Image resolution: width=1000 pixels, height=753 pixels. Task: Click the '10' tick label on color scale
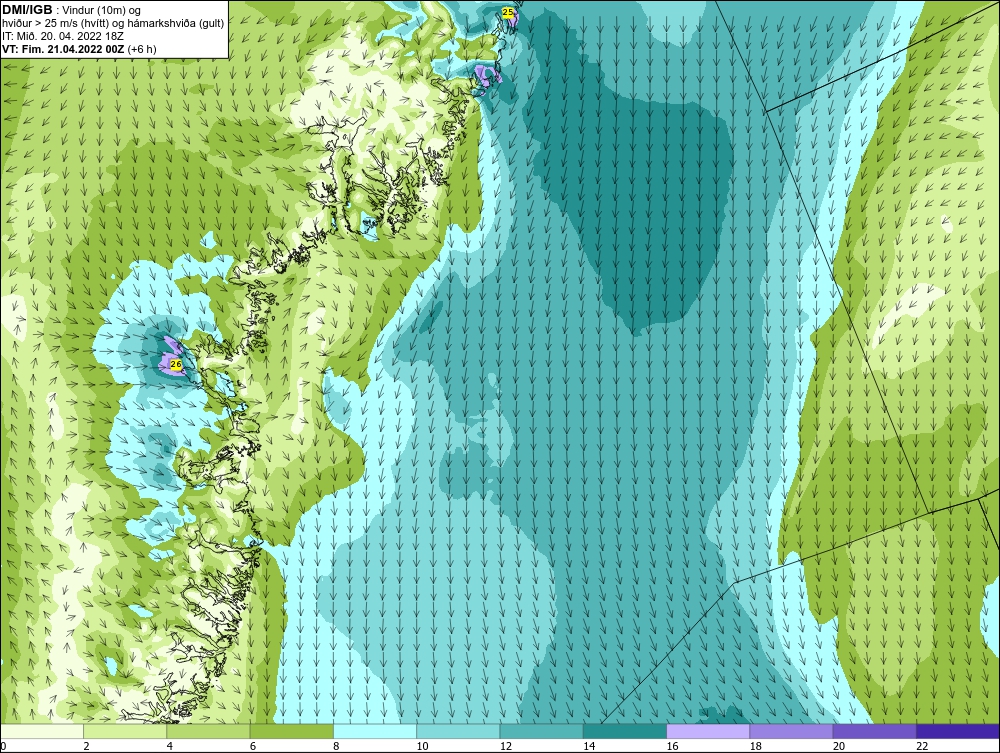point(422,747)
